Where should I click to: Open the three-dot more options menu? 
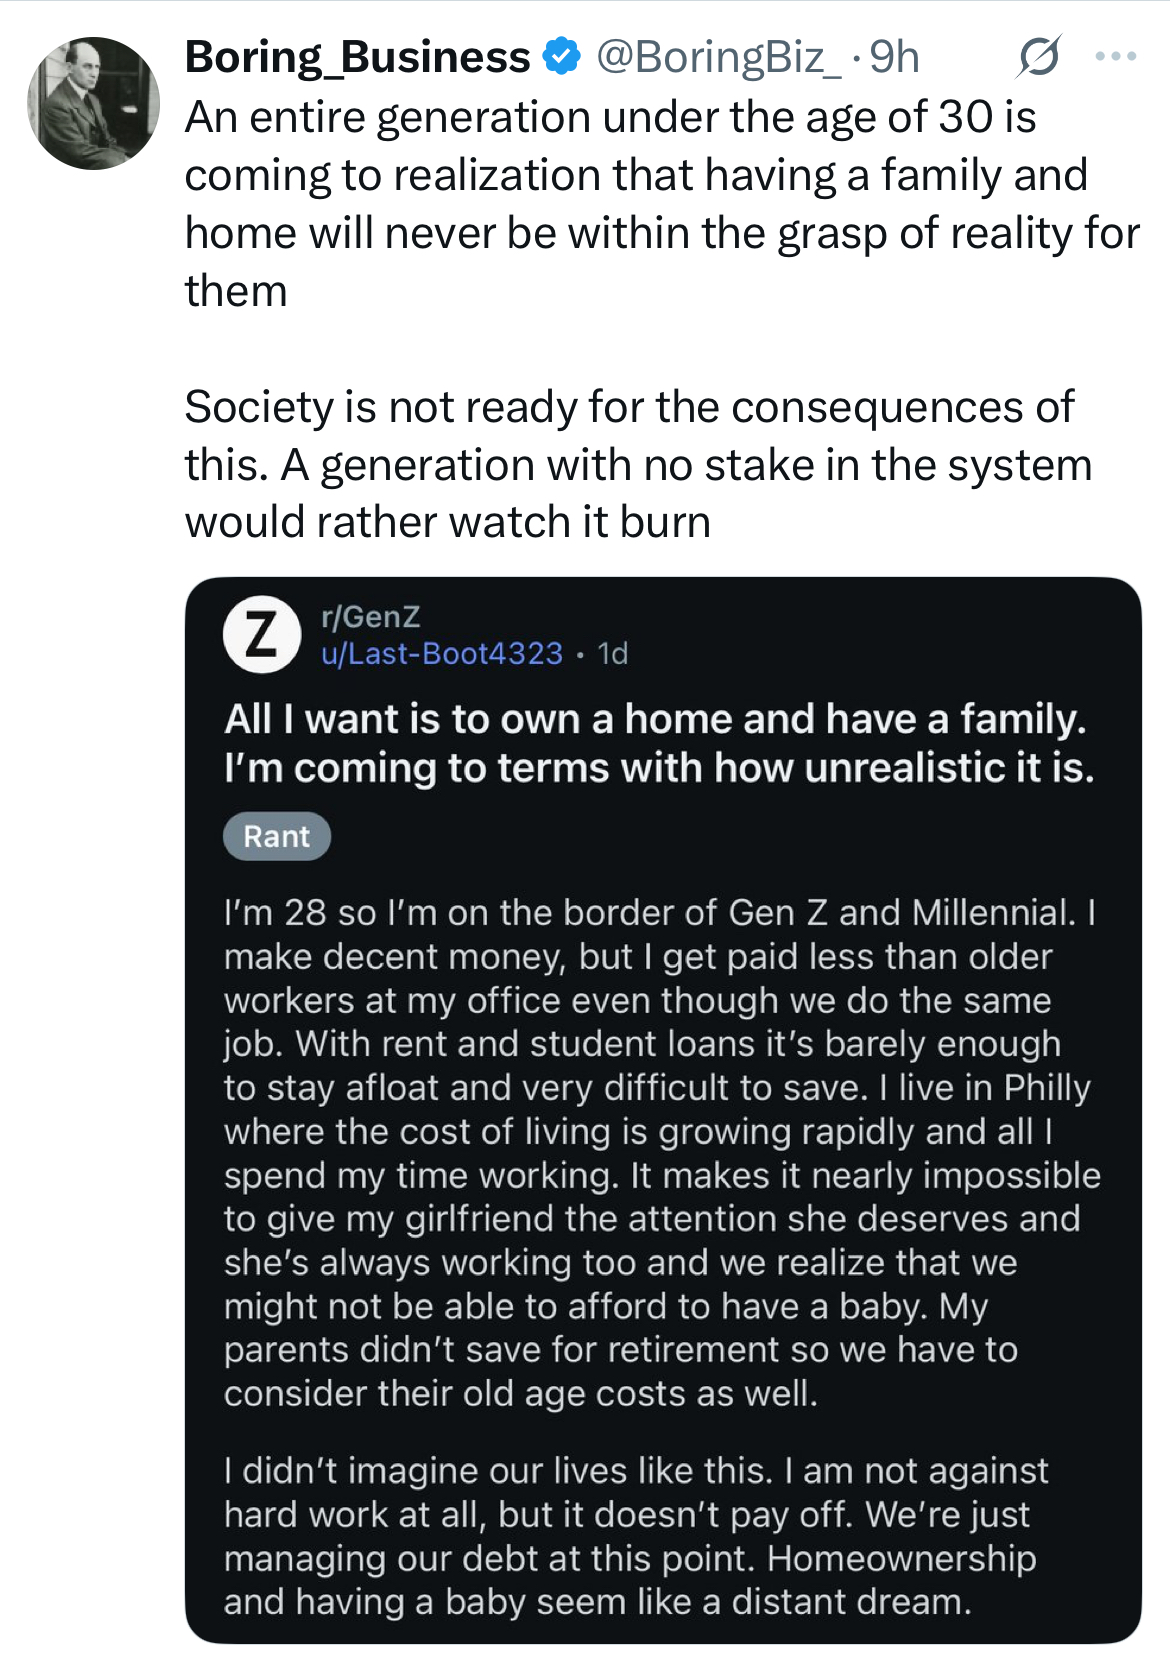click(1115, 57)
